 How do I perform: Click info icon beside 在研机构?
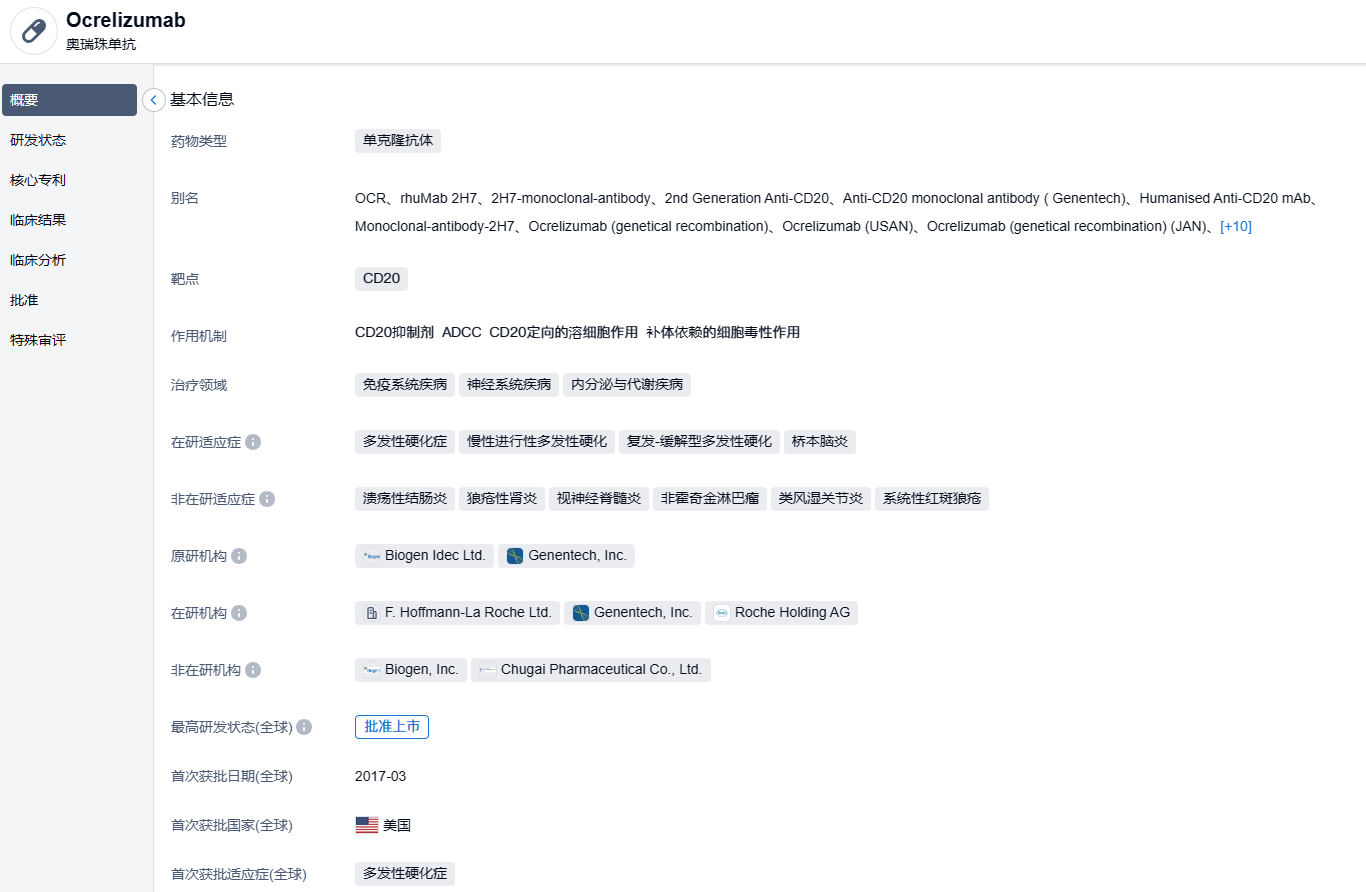click(239, 613)
